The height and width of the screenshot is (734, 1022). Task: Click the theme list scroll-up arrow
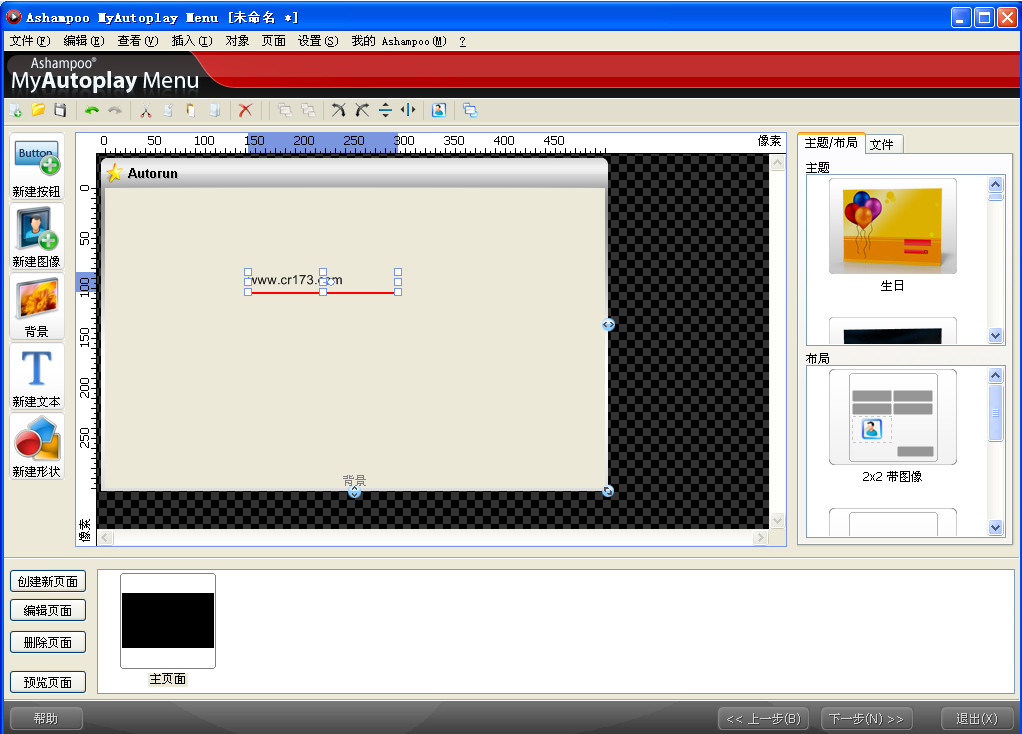(x=995, y=184)
